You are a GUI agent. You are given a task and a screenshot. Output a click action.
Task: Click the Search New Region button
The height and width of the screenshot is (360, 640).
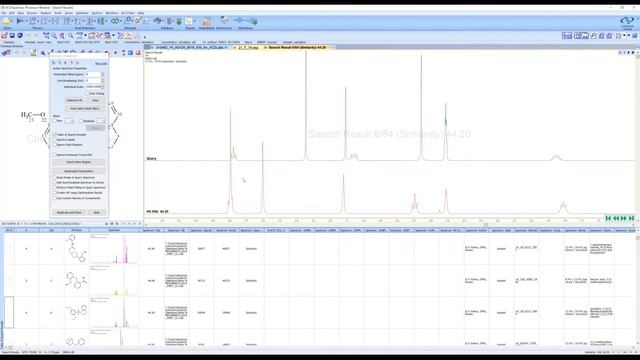78,162
